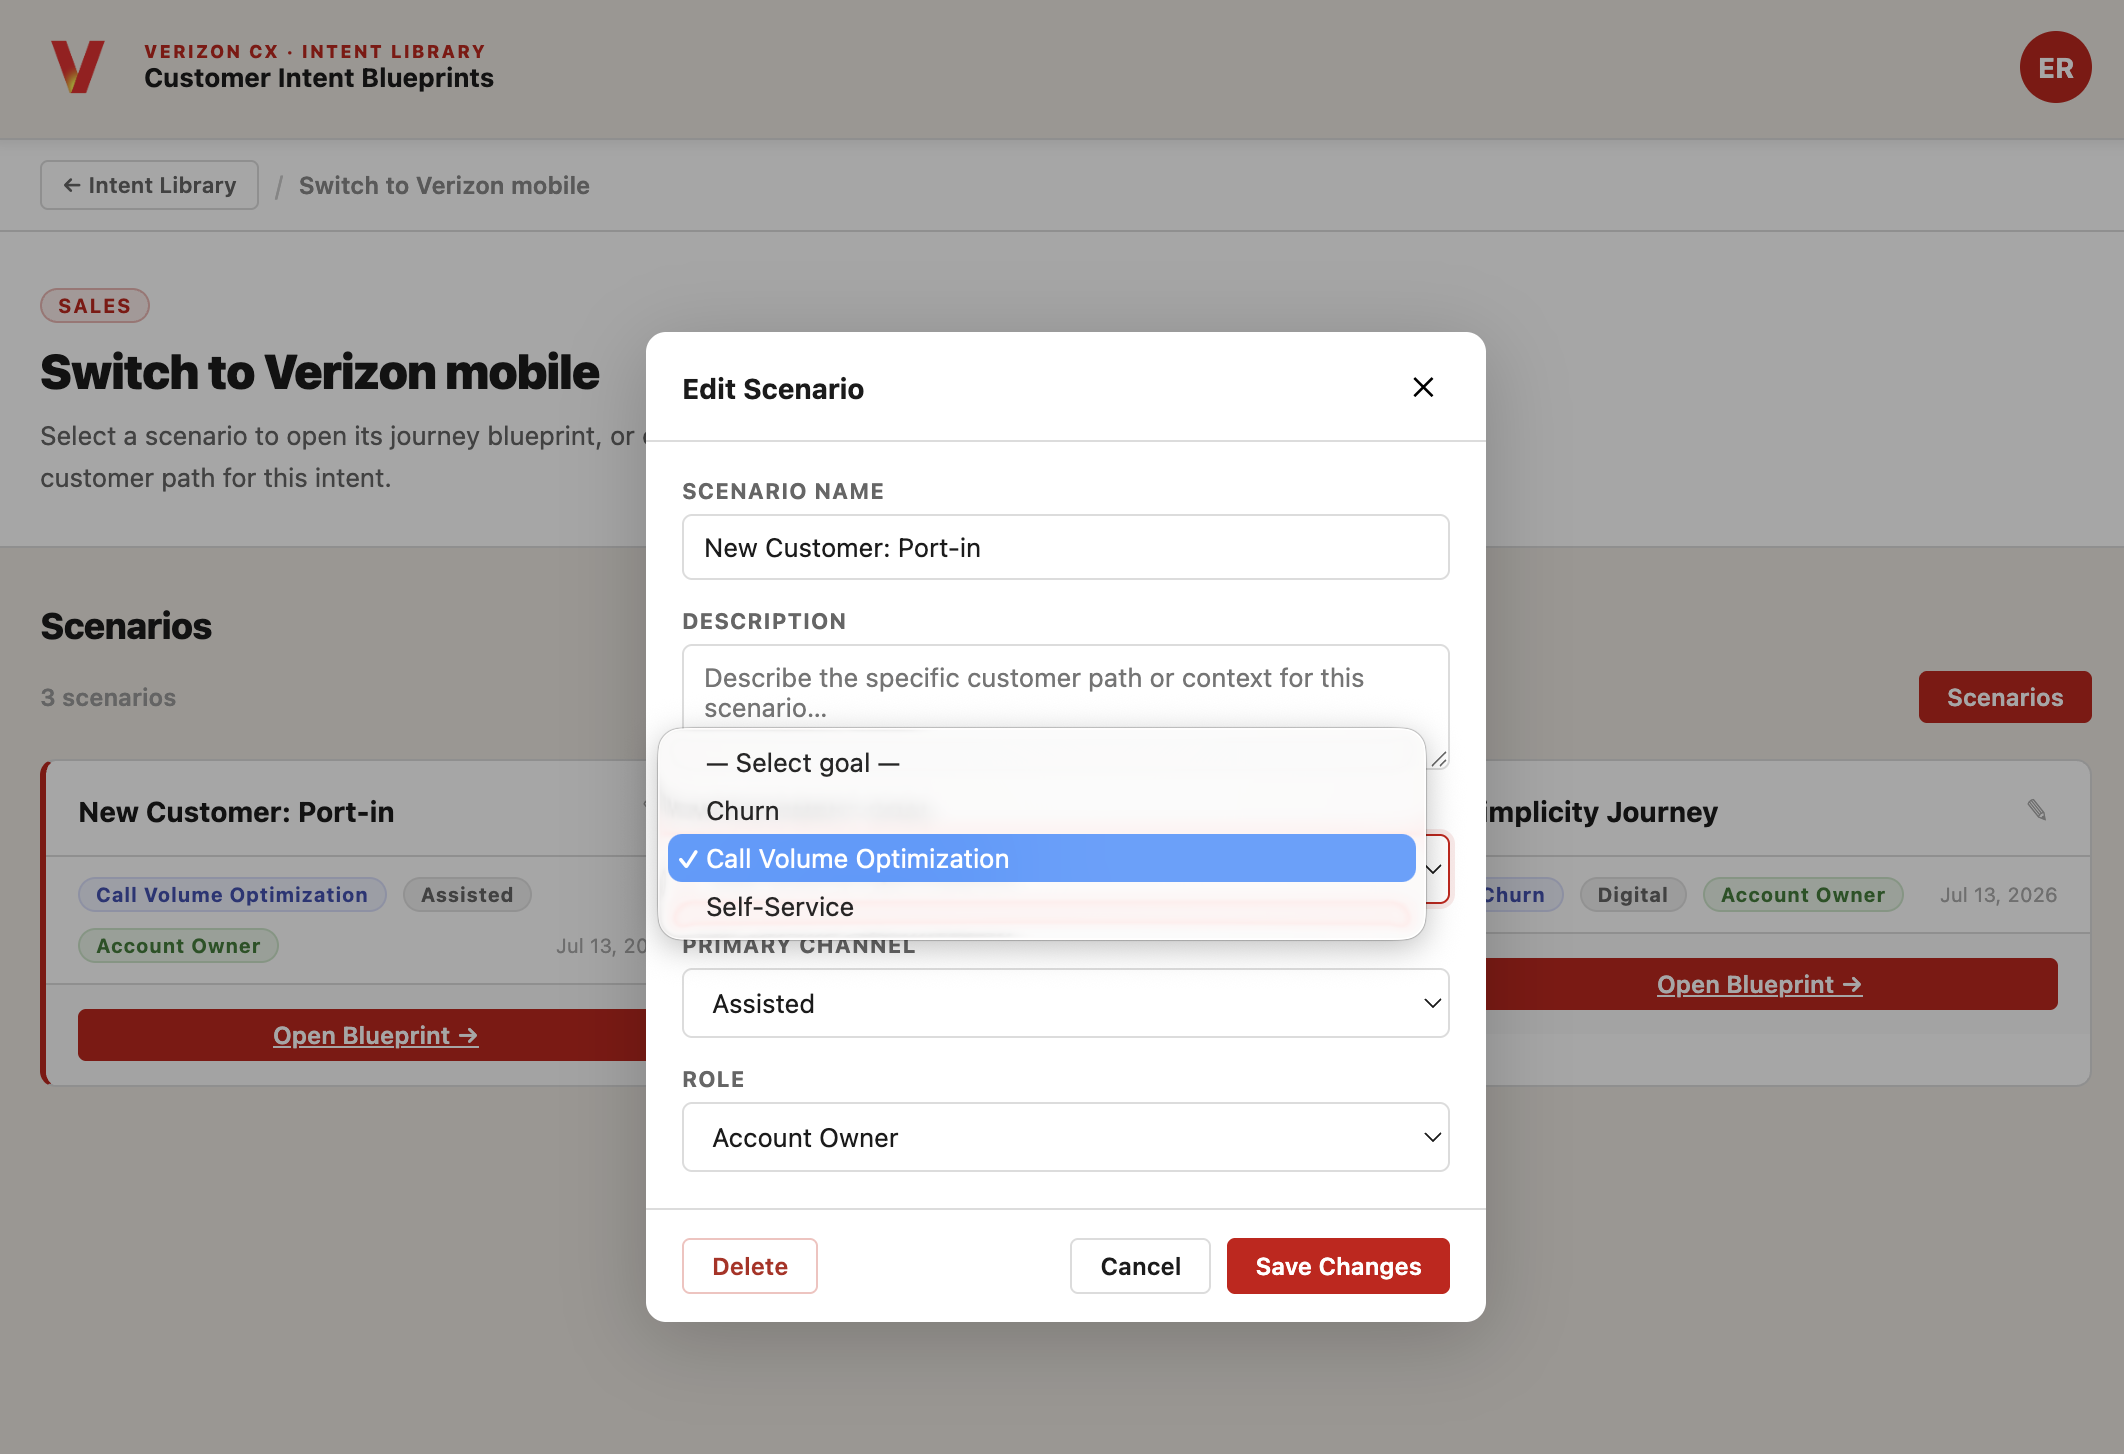Screen dimensions: 2124x1454
Task: Click the Account Owner tag on Simplicity Journey card
Action: [x=1802, y=894]
